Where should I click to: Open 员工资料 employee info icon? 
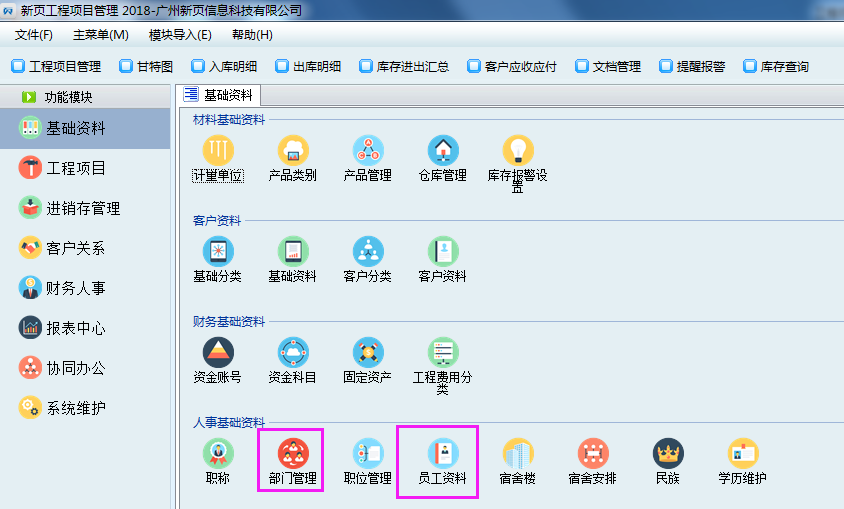point(443,453)
